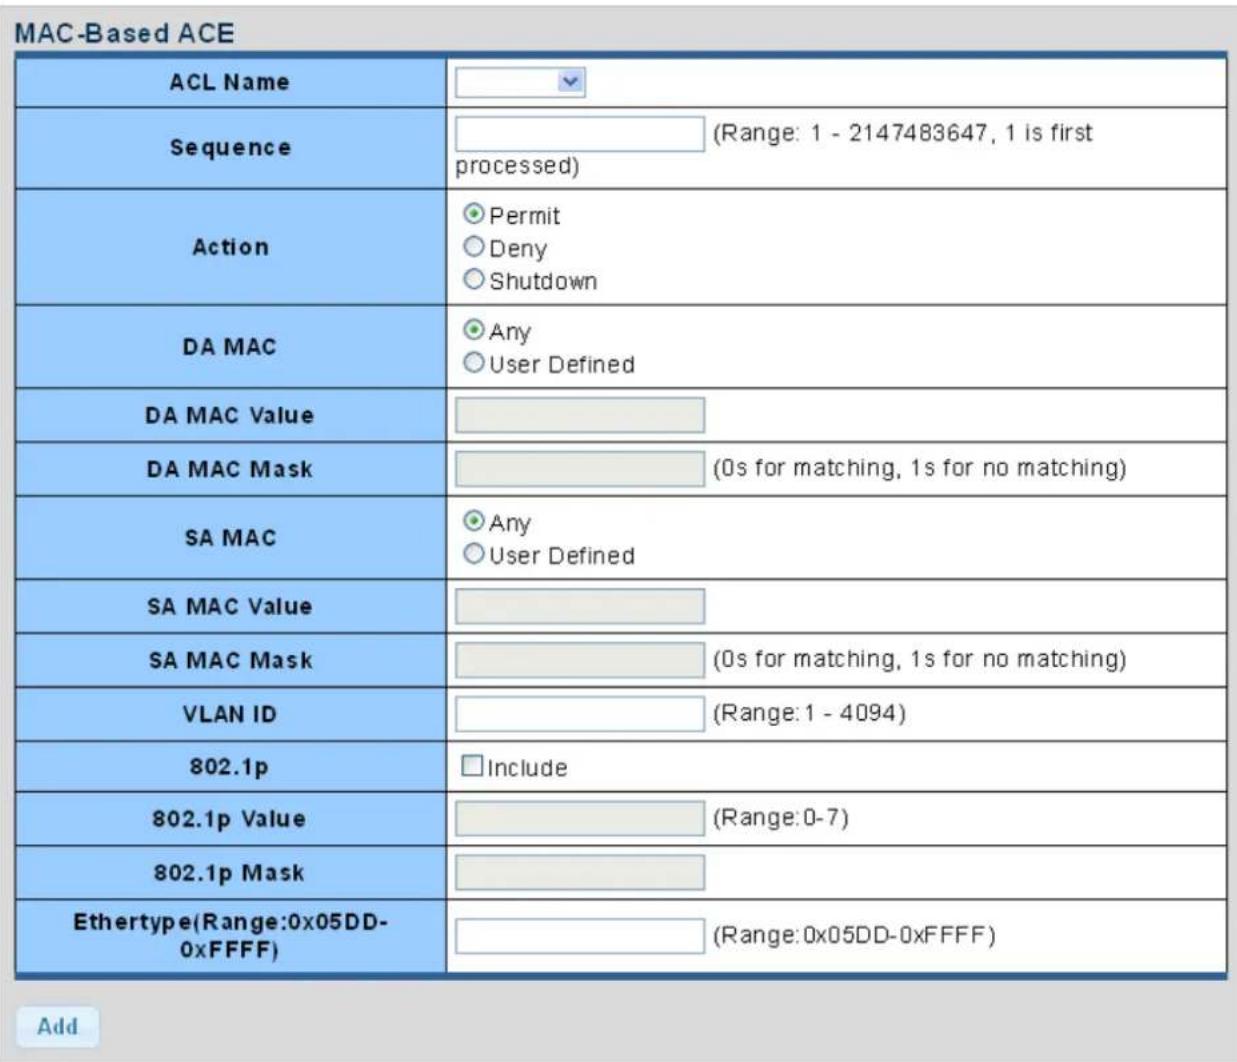This screenshot has height=1062, width=1237.
Task: Click the '(Range:0x05DD-0xFFFF)' hint beside Ethertype field
Action: click(x=854, y=935)
